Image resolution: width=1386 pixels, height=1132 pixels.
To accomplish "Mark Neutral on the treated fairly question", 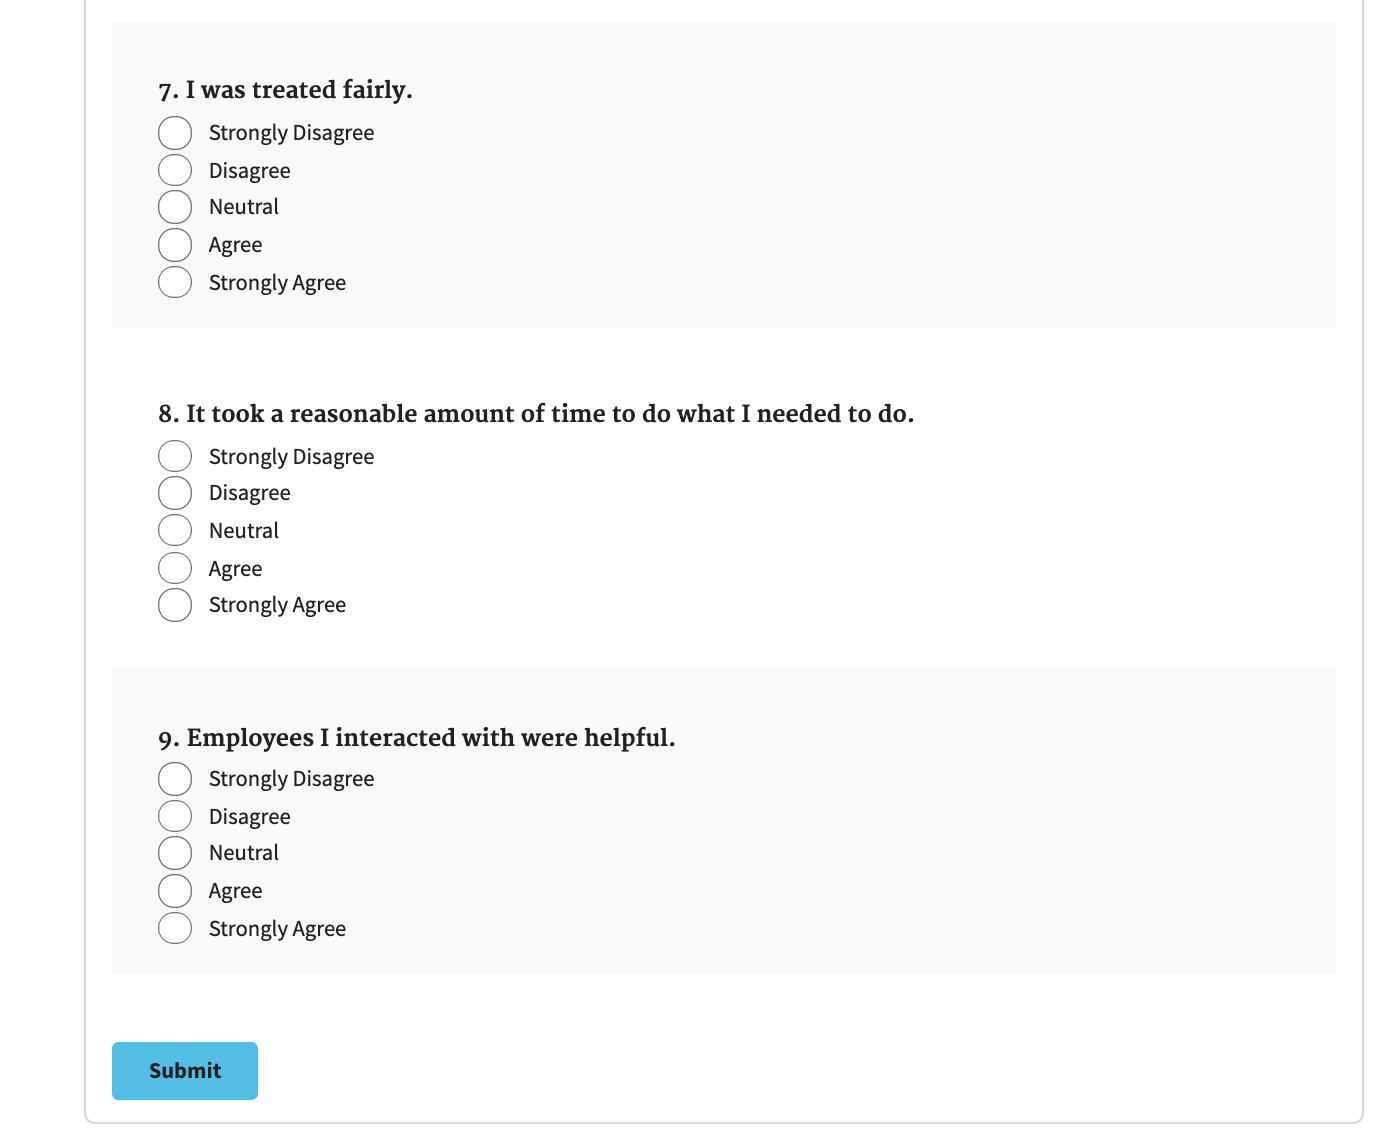I will pyautogui.click(x=175, y=207).
